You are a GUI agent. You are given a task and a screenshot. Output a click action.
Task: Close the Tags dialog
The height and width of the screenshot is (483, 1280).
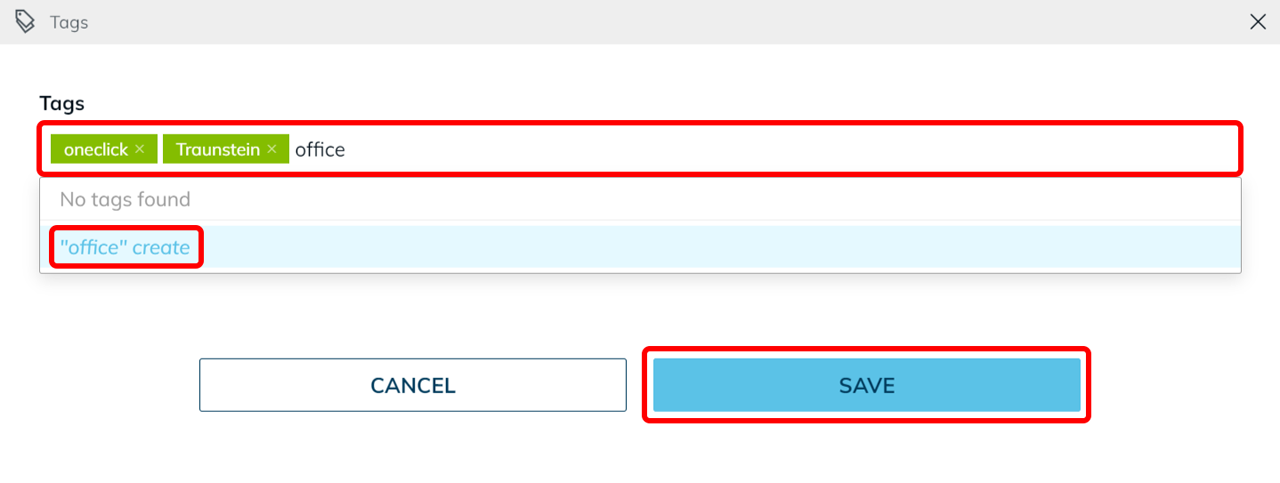(1258, 22)
